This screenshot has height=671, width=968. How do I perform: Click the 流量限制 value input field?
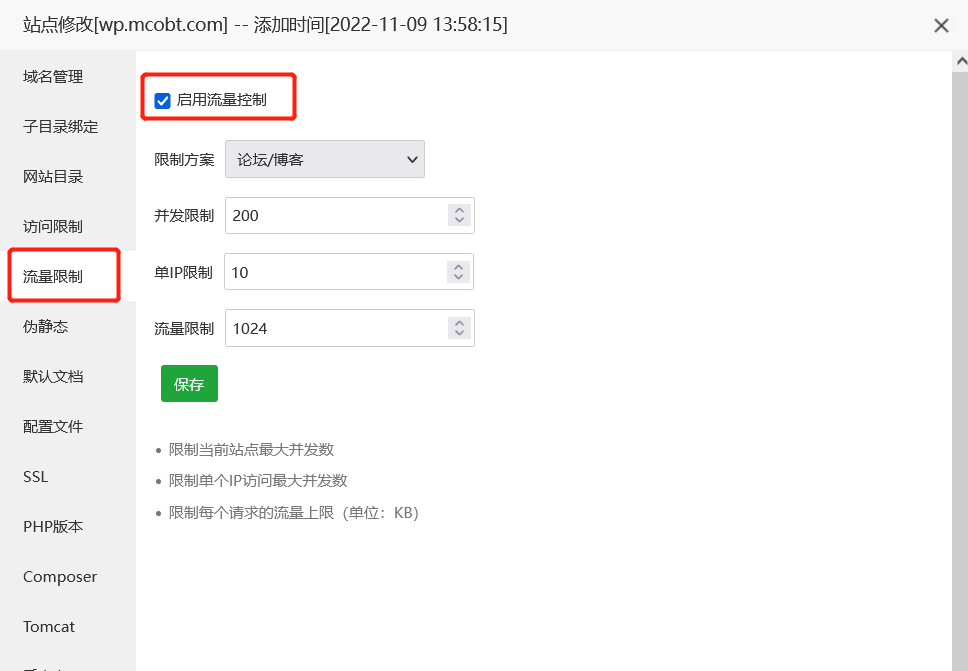point(335,328)
